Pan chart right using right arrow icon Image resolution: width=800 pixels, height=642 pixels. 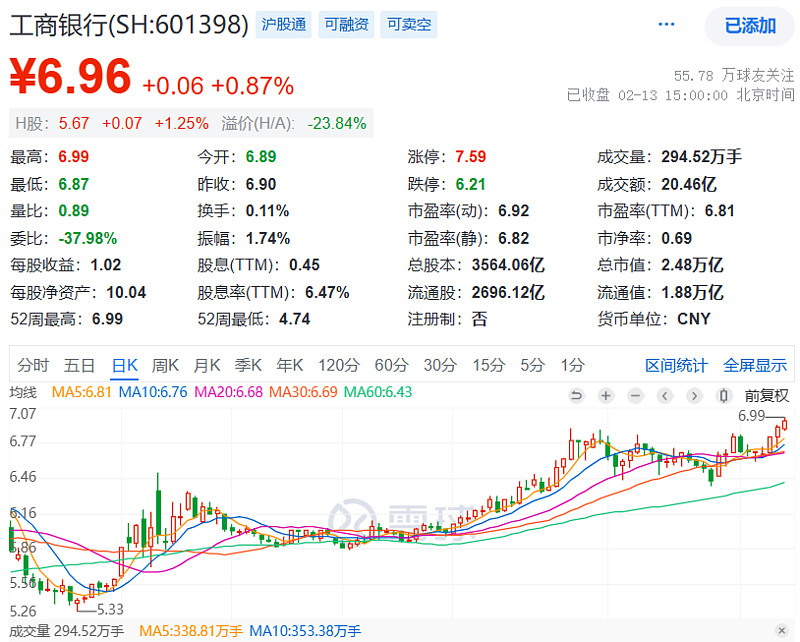pos(694,396)
